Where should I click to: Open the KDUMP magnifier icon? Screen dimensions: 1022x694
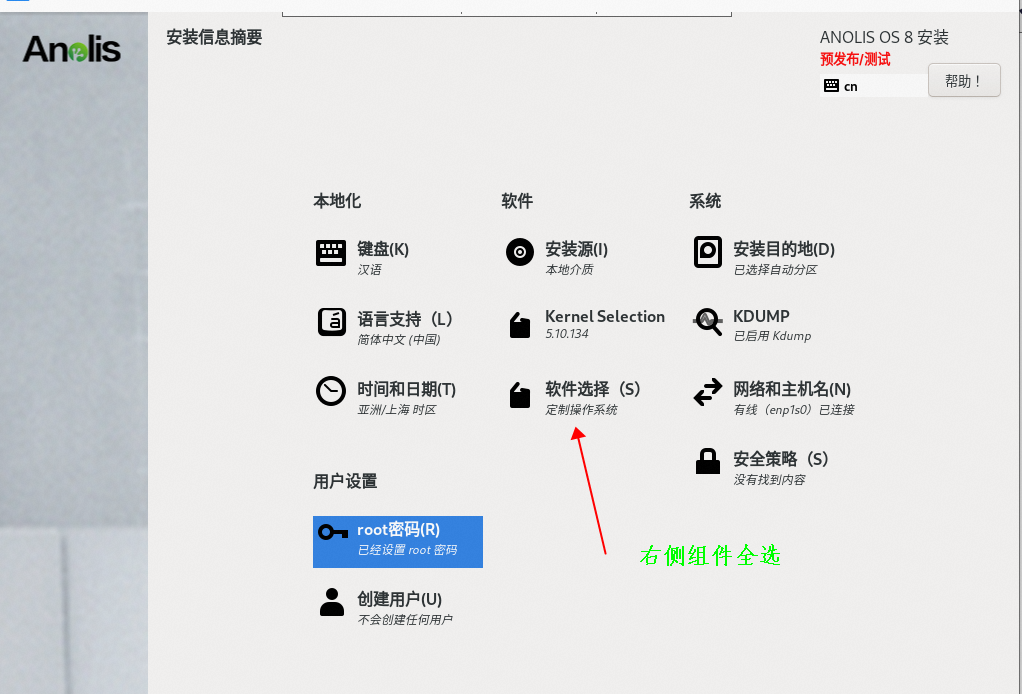point(707,322)
